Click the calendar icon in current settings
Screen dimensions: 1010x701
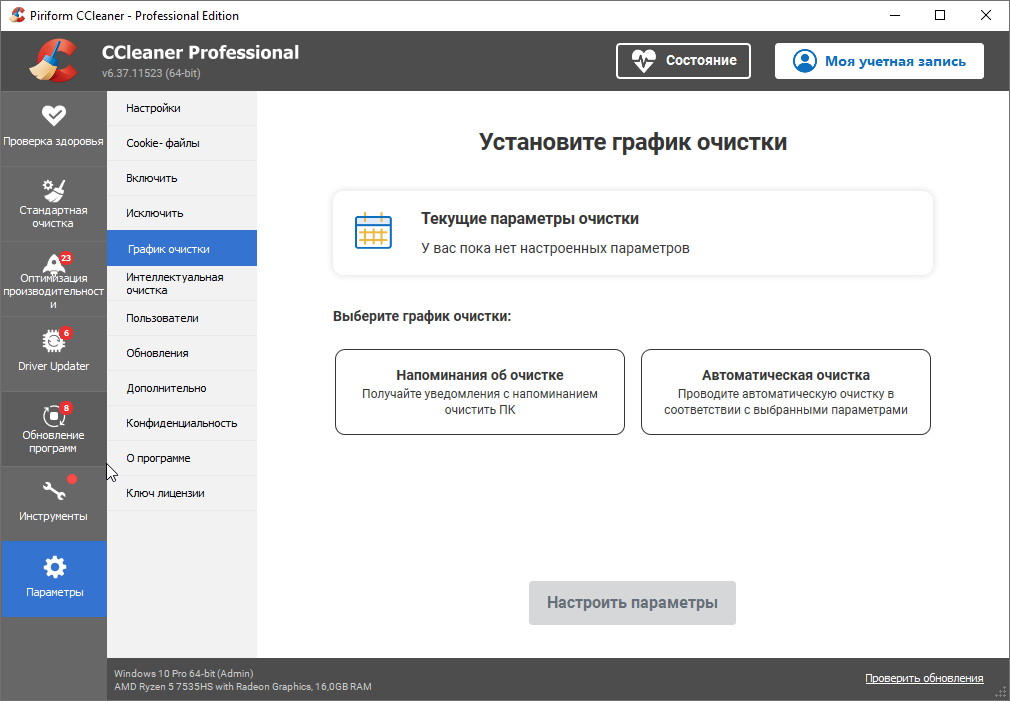coord(373,230)
